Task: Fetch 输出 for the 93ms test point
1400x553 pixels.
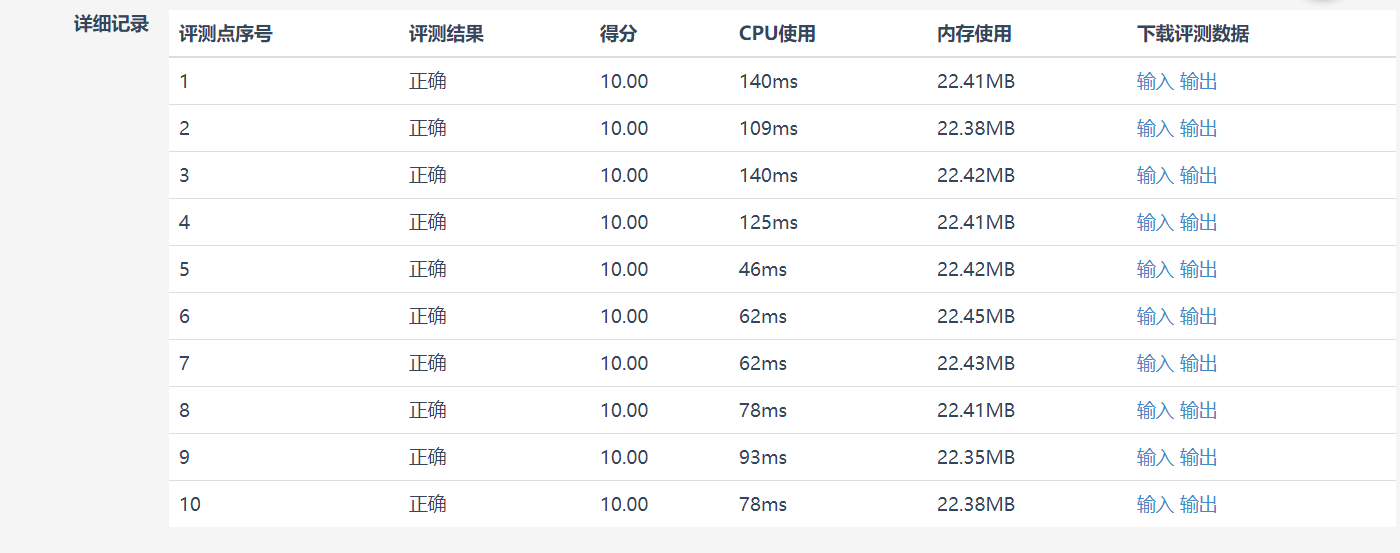Action: [1198, 458]
